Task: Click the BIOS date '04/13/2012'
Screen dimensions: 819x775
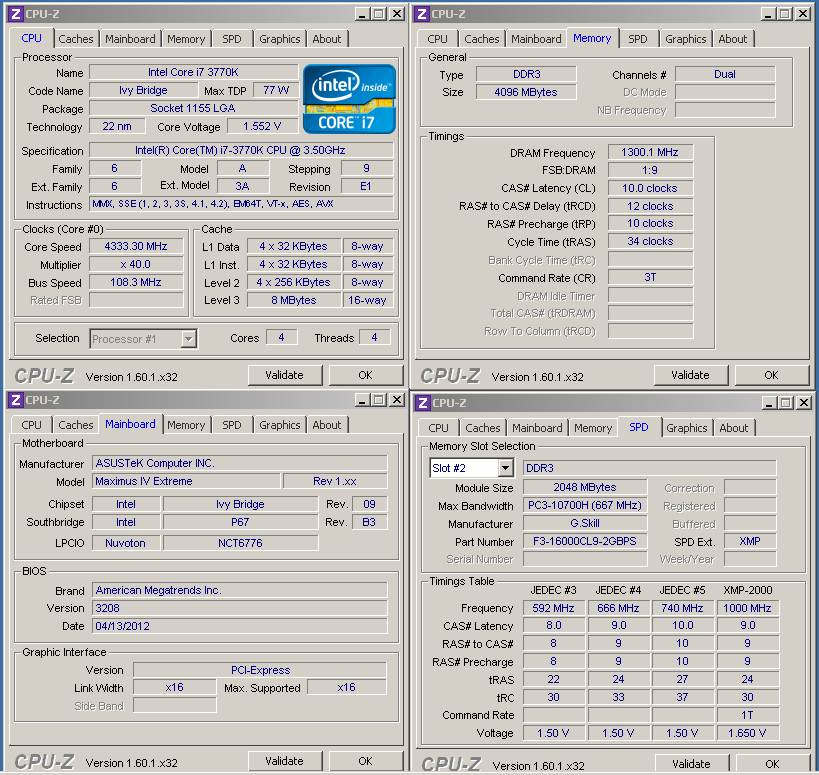Action: tap(240, 626)
